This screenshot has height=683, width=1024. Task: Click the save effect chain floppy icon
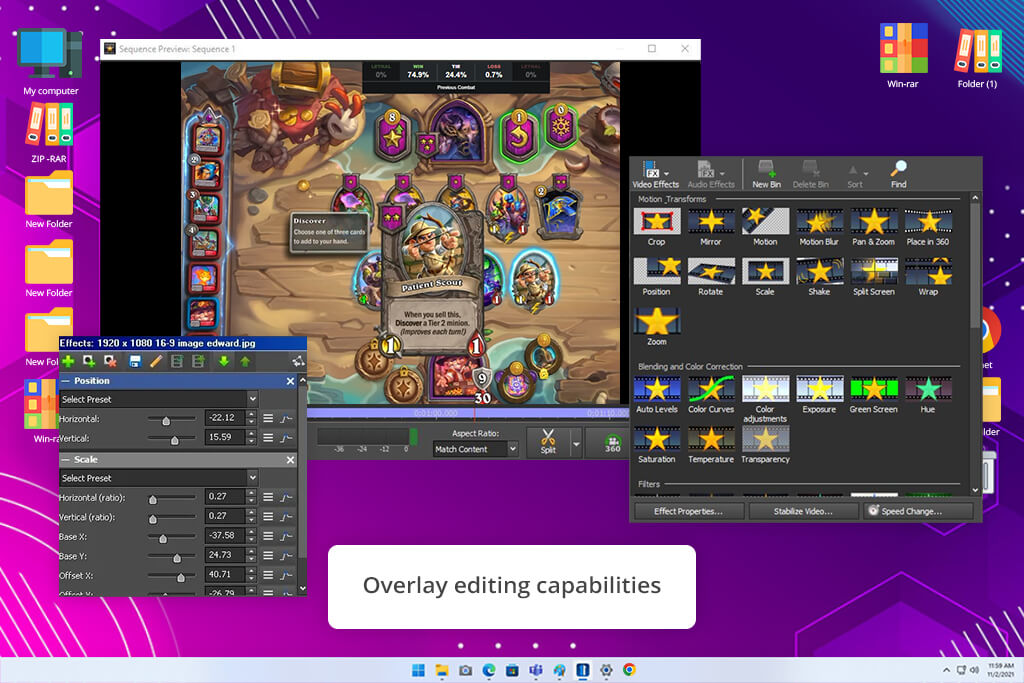tap(135, 361)
